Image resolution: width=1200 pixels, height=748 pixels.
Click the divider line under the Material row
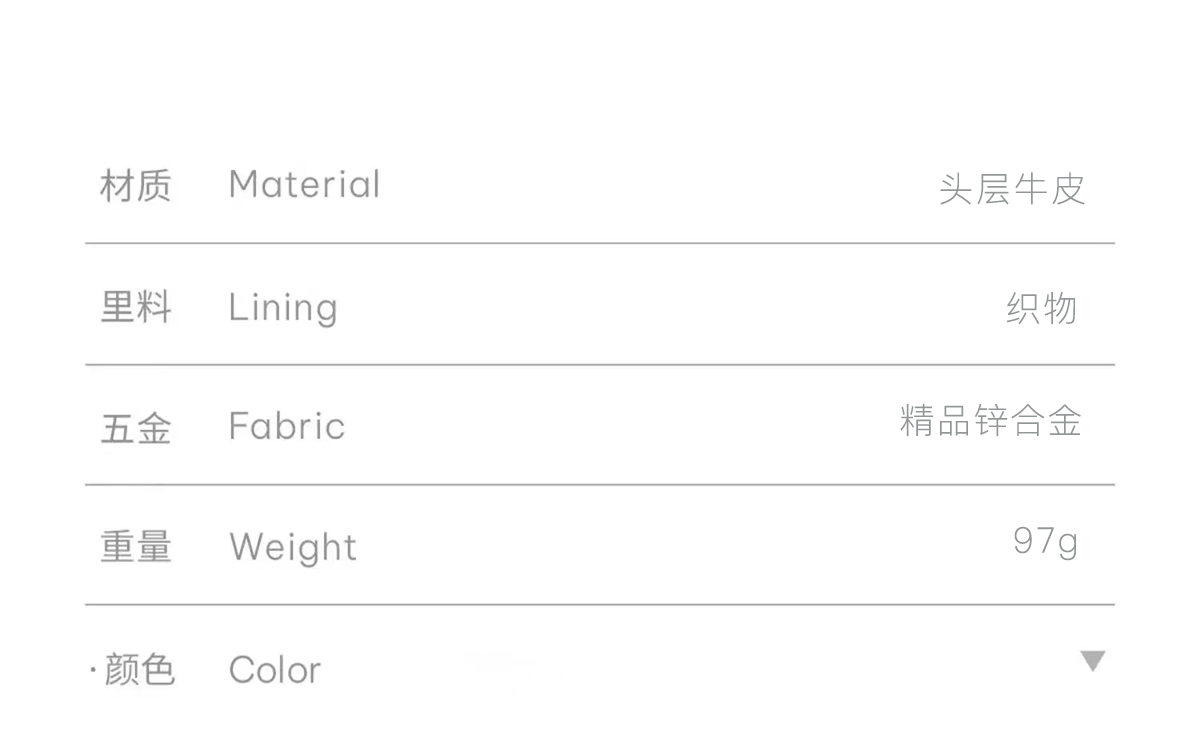(x=600, y=243)
